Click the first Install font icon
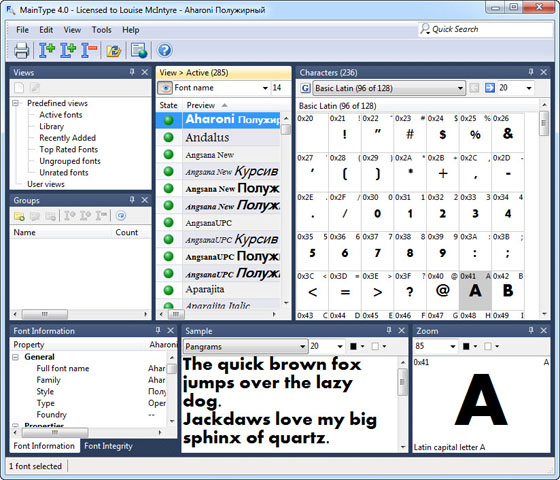The image size is (560, 480). [x=47, y=50]
